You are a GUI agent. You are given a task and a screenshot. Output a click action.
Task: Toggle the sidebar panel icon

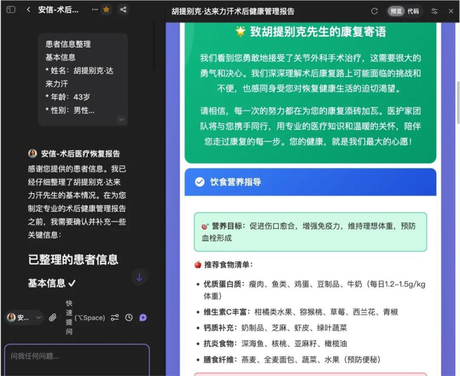coord(11,10)
